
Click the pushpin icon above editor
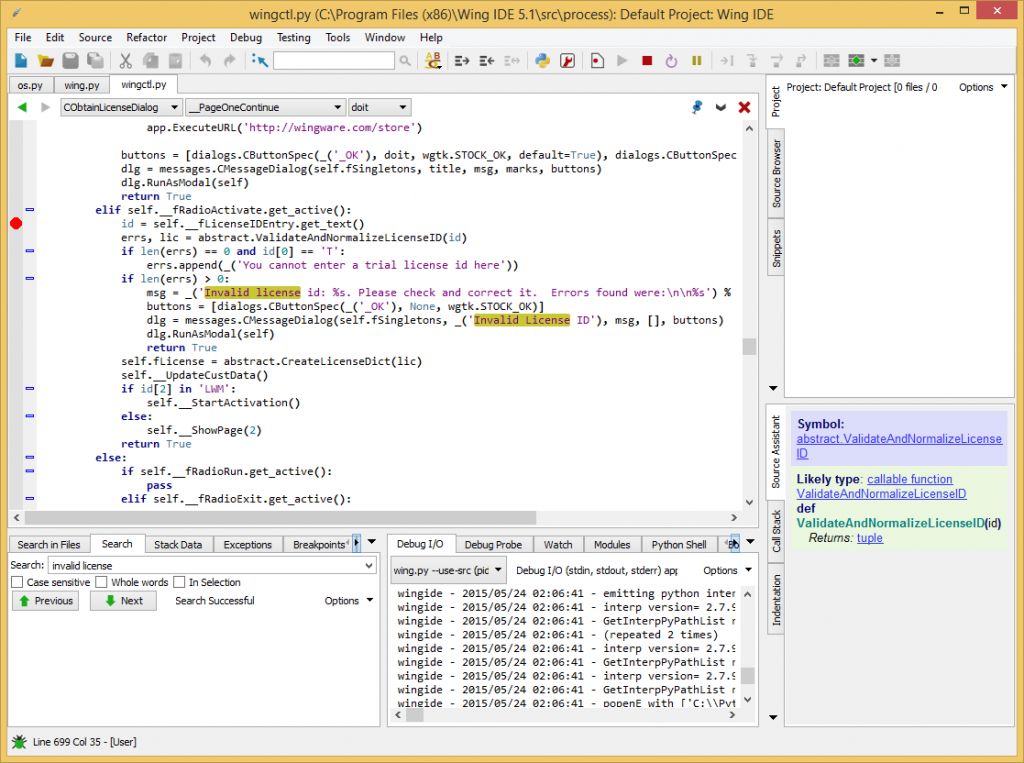coord(697,107)
